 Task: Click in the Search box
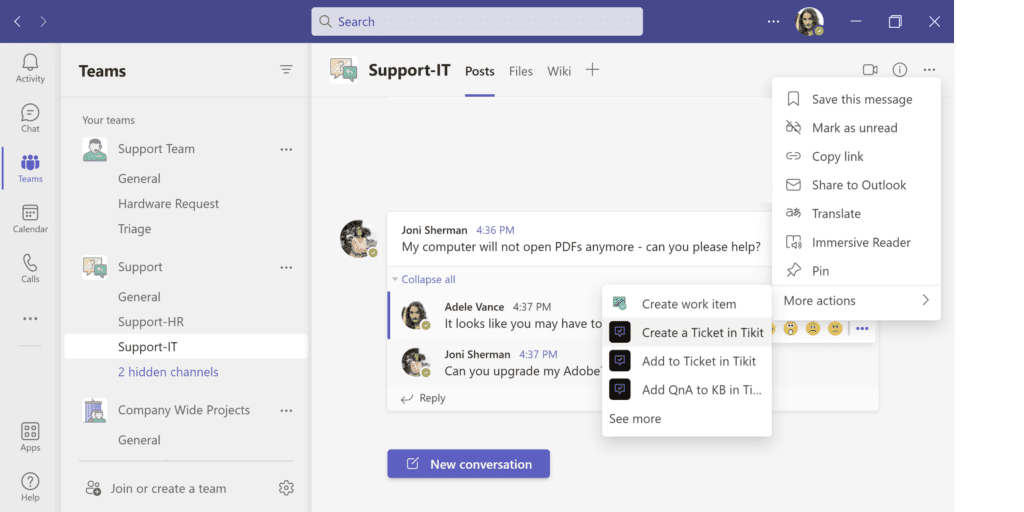coord(477,22)
